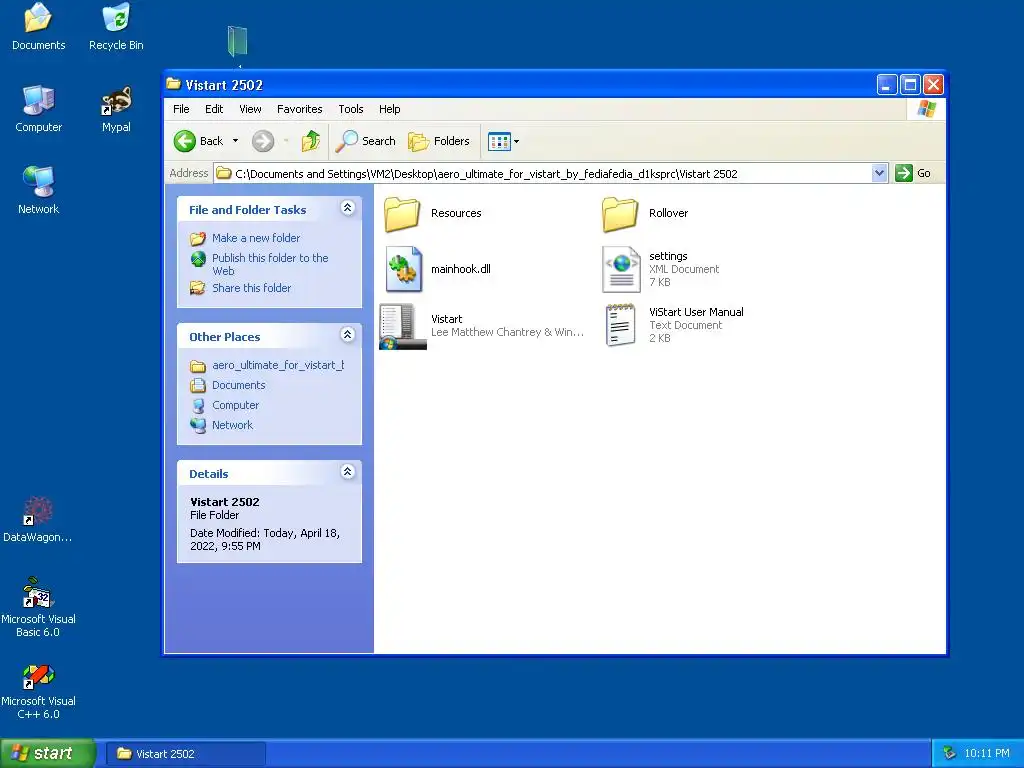Click the Forward arrow icon
The width and height of the screenshot is (1024, 768).
[263, 141]
